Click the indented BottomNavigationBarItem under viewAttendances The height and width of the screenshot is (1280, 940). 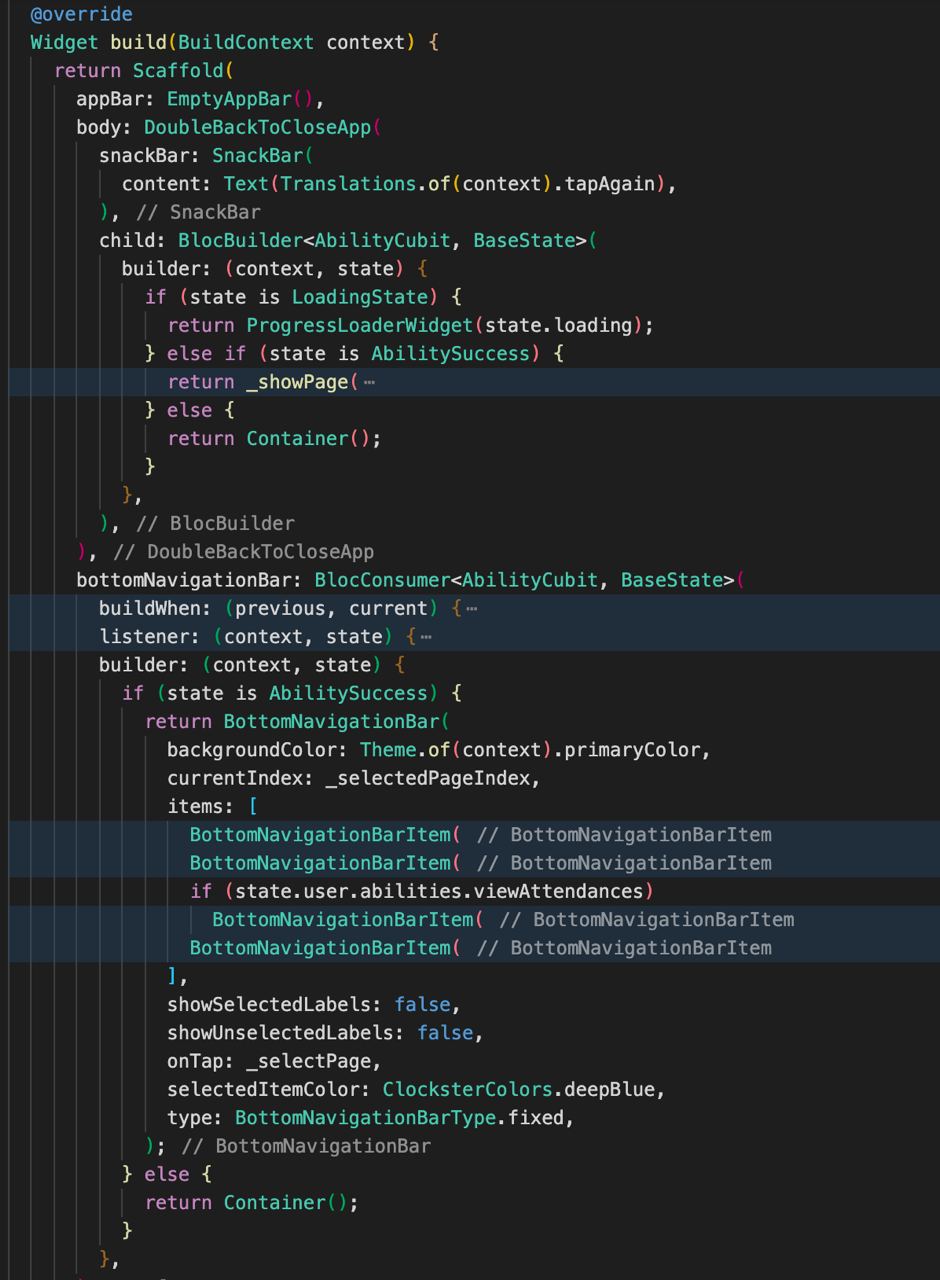[342, 919]
